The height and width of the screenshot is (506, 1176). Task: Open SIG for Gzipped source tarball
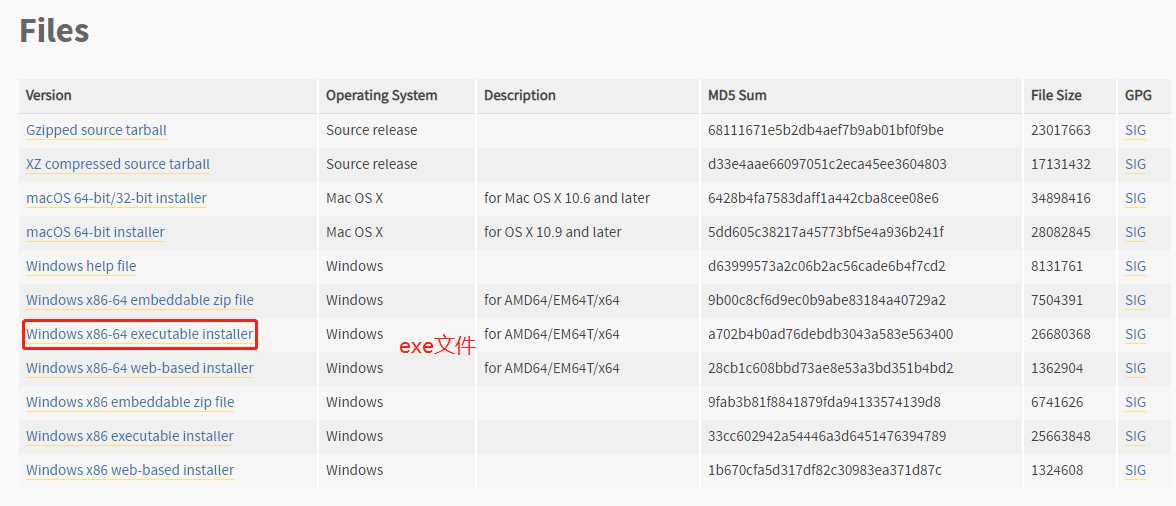pyautogui.click(x=1135, y=130)
